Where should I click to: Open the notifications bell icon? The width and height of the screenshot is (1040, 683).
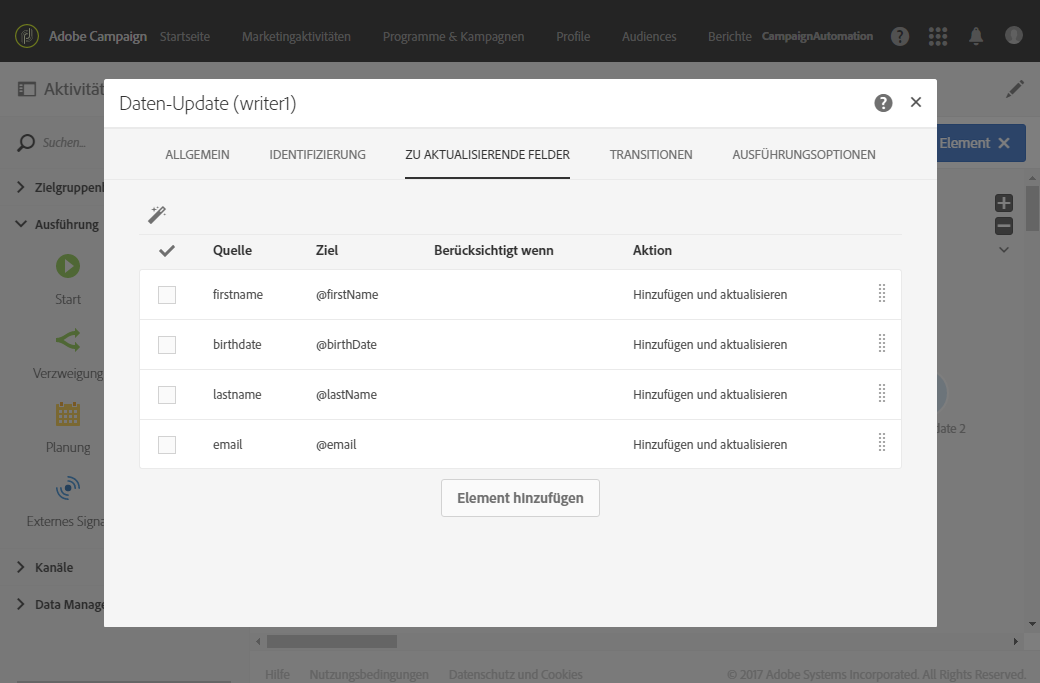click(x=976, y=36)
